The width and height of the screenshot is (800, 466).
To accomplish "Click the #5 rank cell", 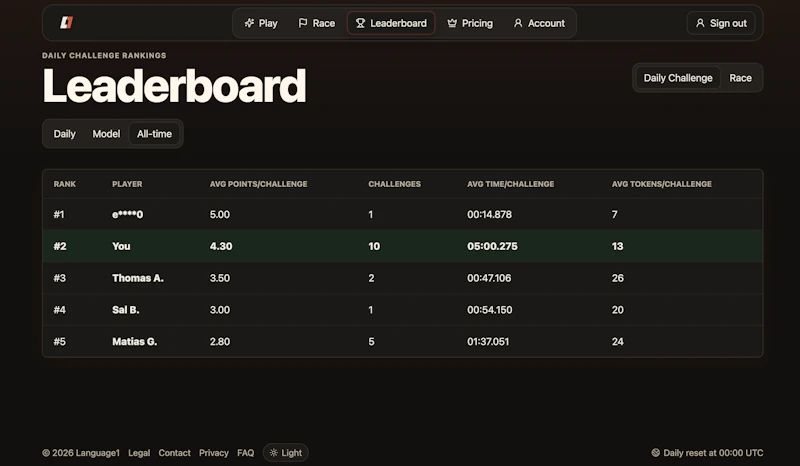I will point(60,341).
